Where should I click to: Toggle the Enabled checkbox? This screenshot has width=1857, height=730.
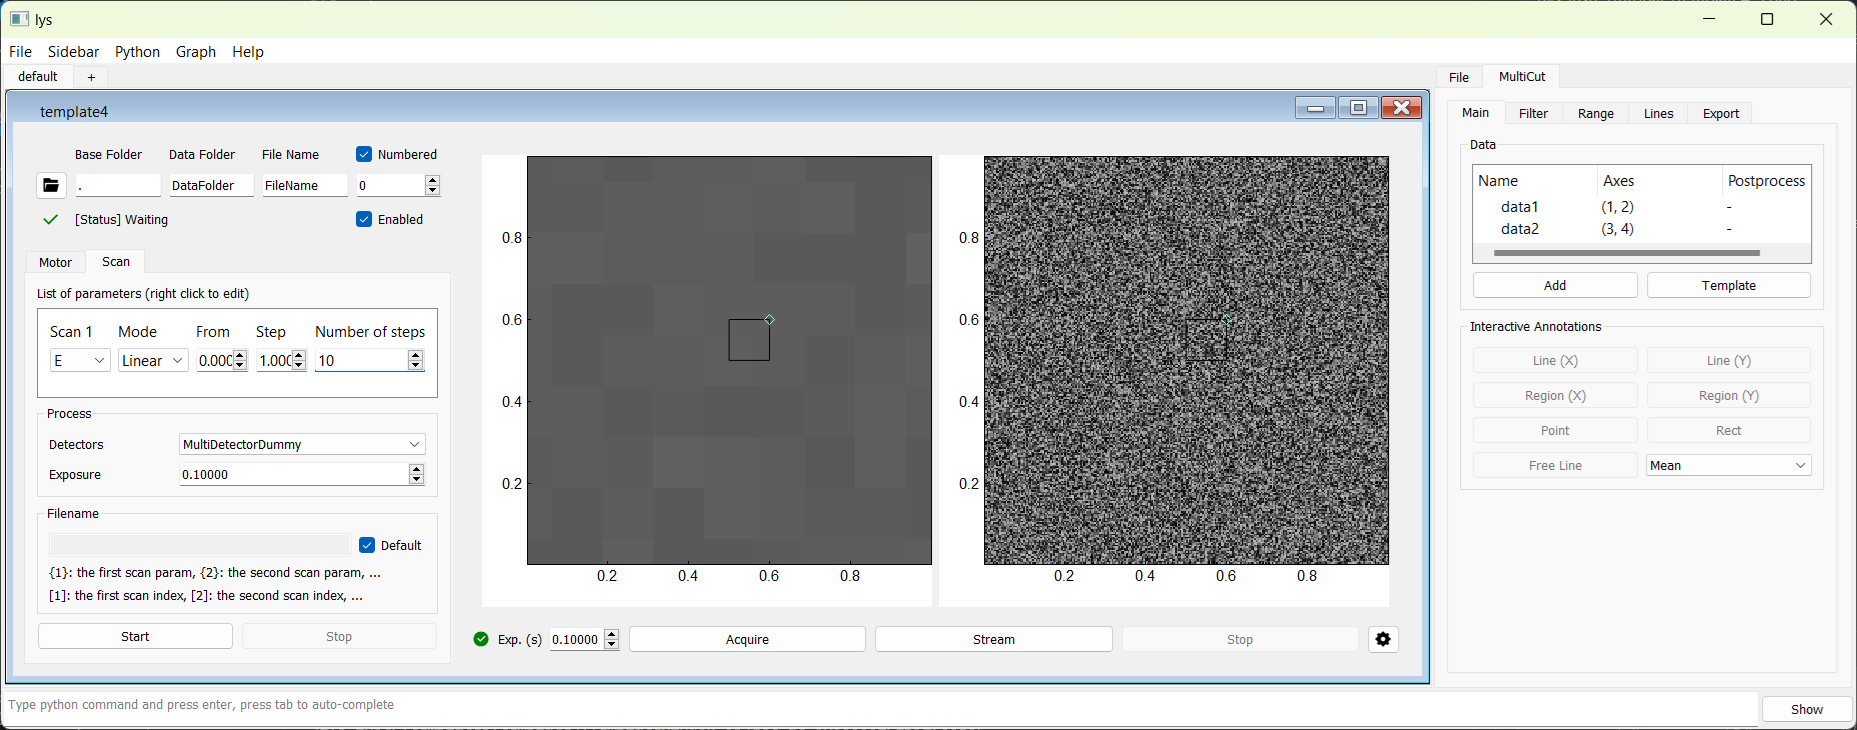pos(364,220)
